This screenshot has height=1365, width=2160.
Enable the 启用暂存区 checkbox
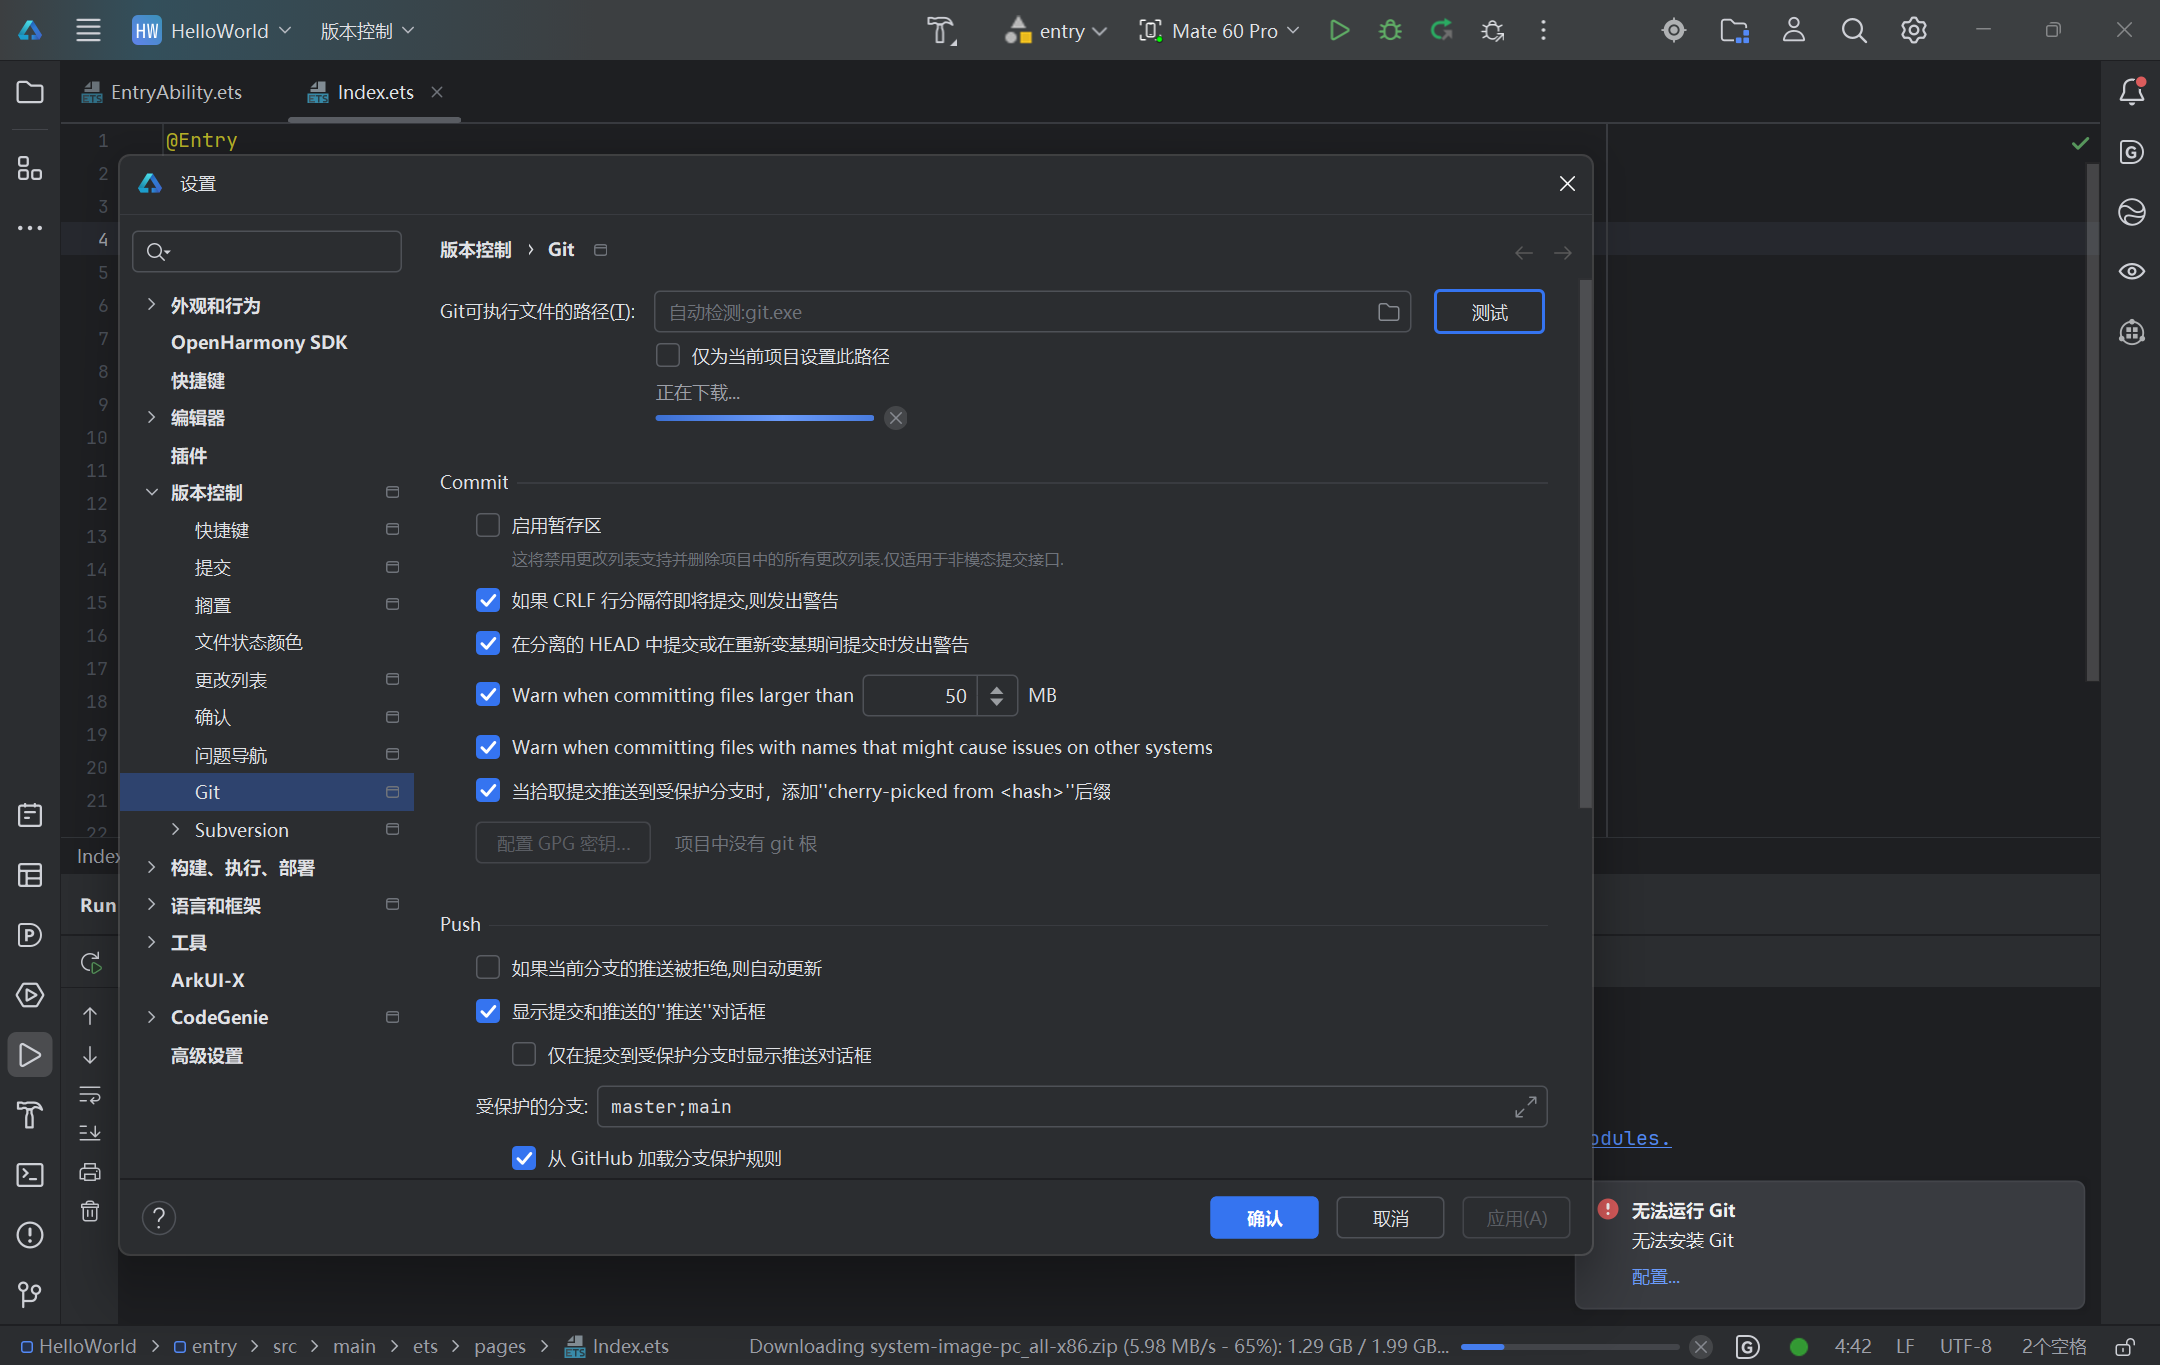tap(488, 525)
